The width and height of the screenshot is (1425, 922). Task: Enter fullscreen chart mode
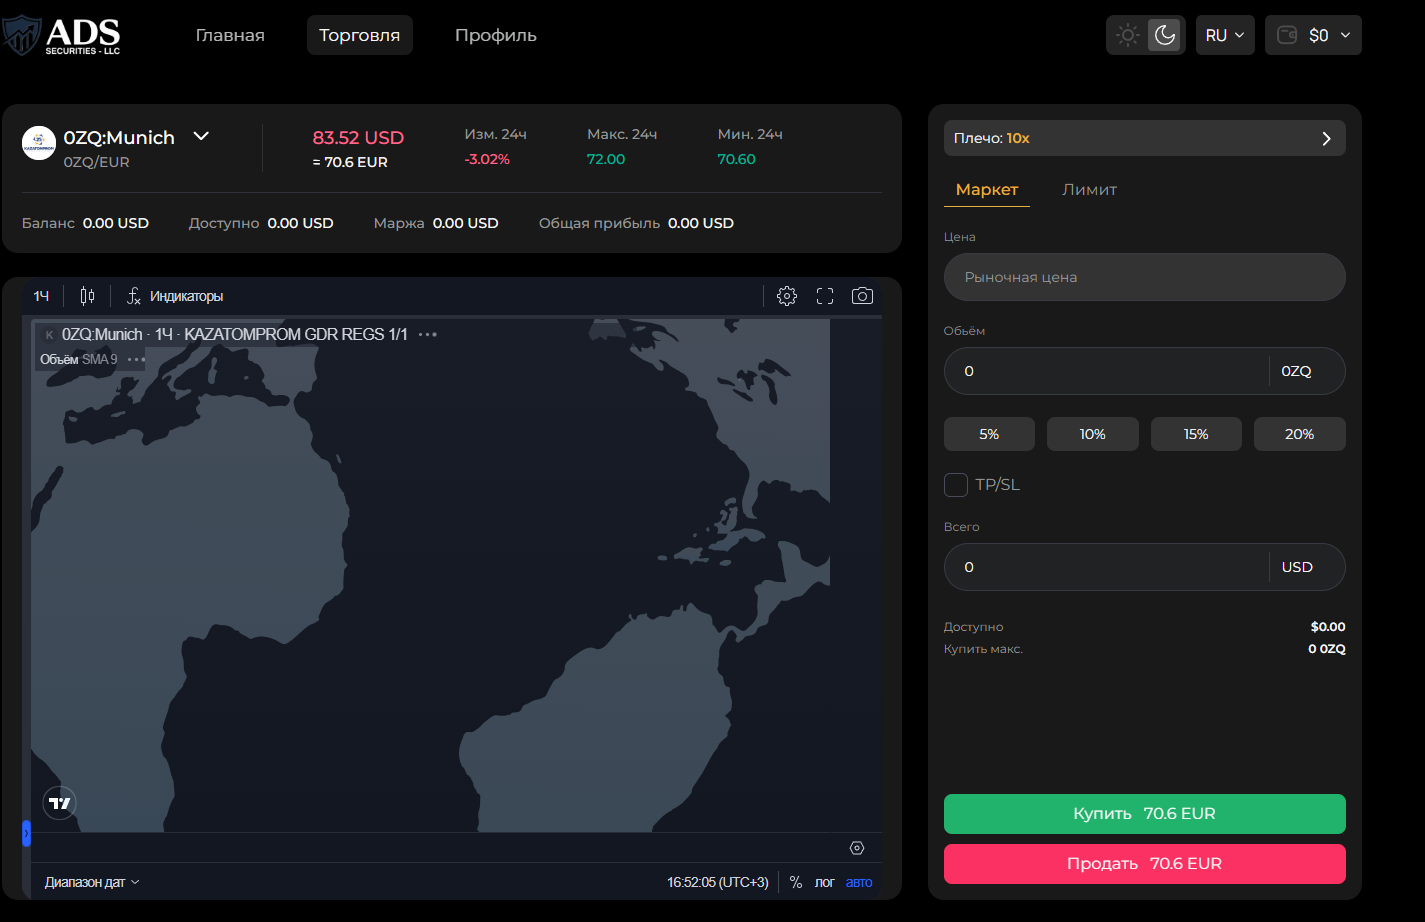point(825,296)
